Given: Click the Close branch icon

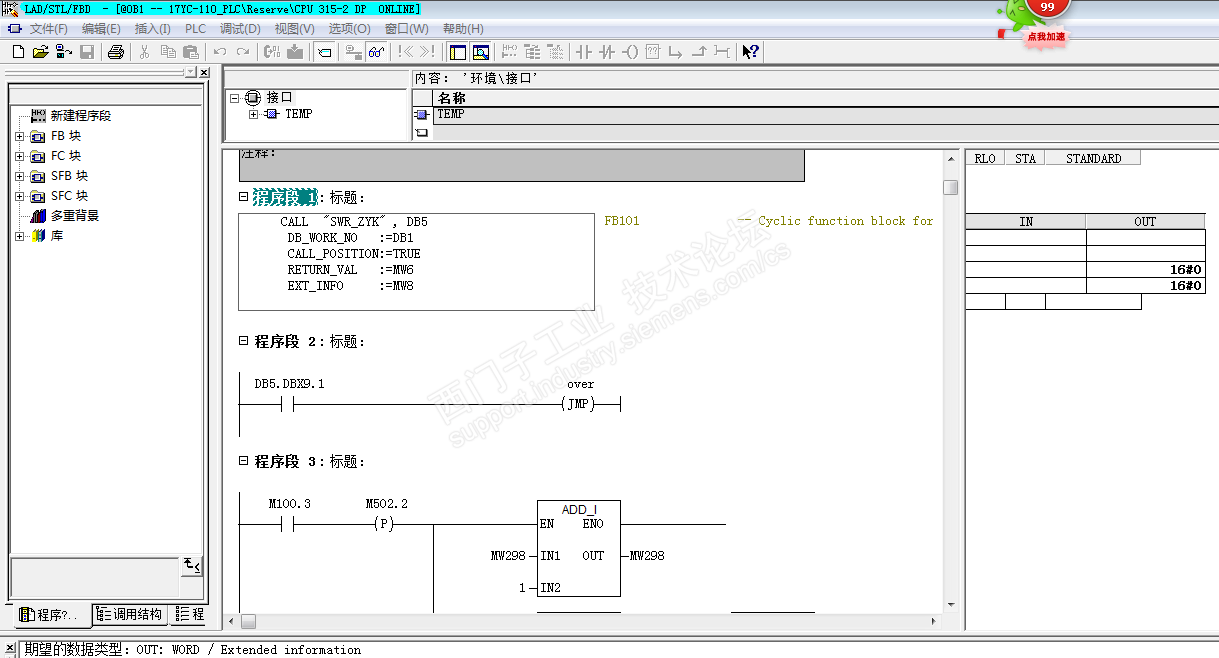Looking at the screenshot, I should click(699, 52).
